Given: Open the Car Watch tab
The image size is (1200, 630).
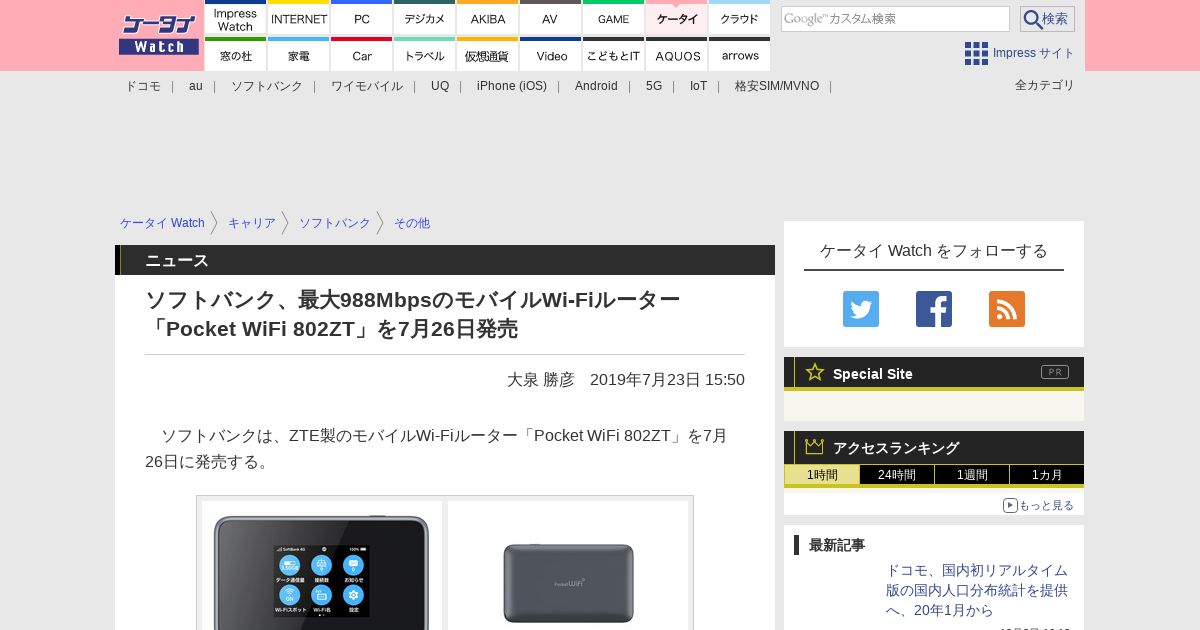Looking at the screenshot, I should (x=362, y=55).
